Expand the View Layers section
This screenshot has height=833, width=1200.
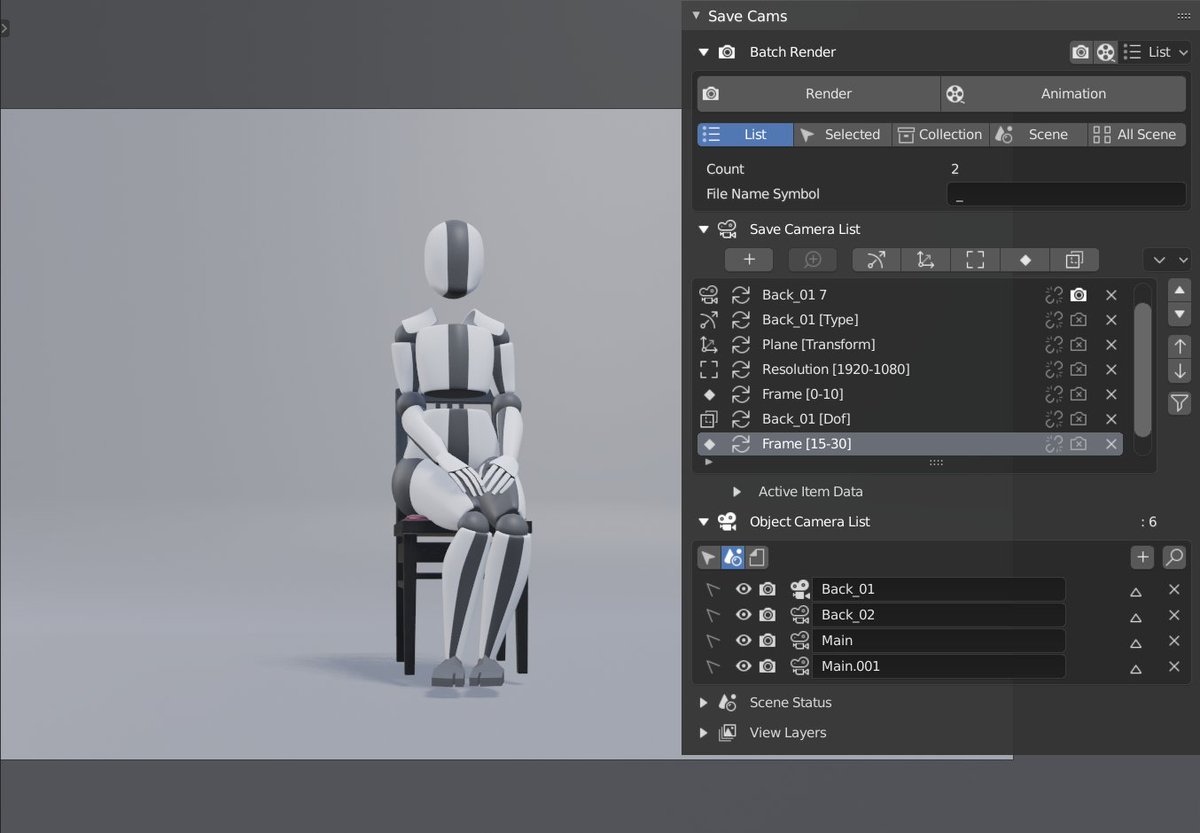point(704,733)
